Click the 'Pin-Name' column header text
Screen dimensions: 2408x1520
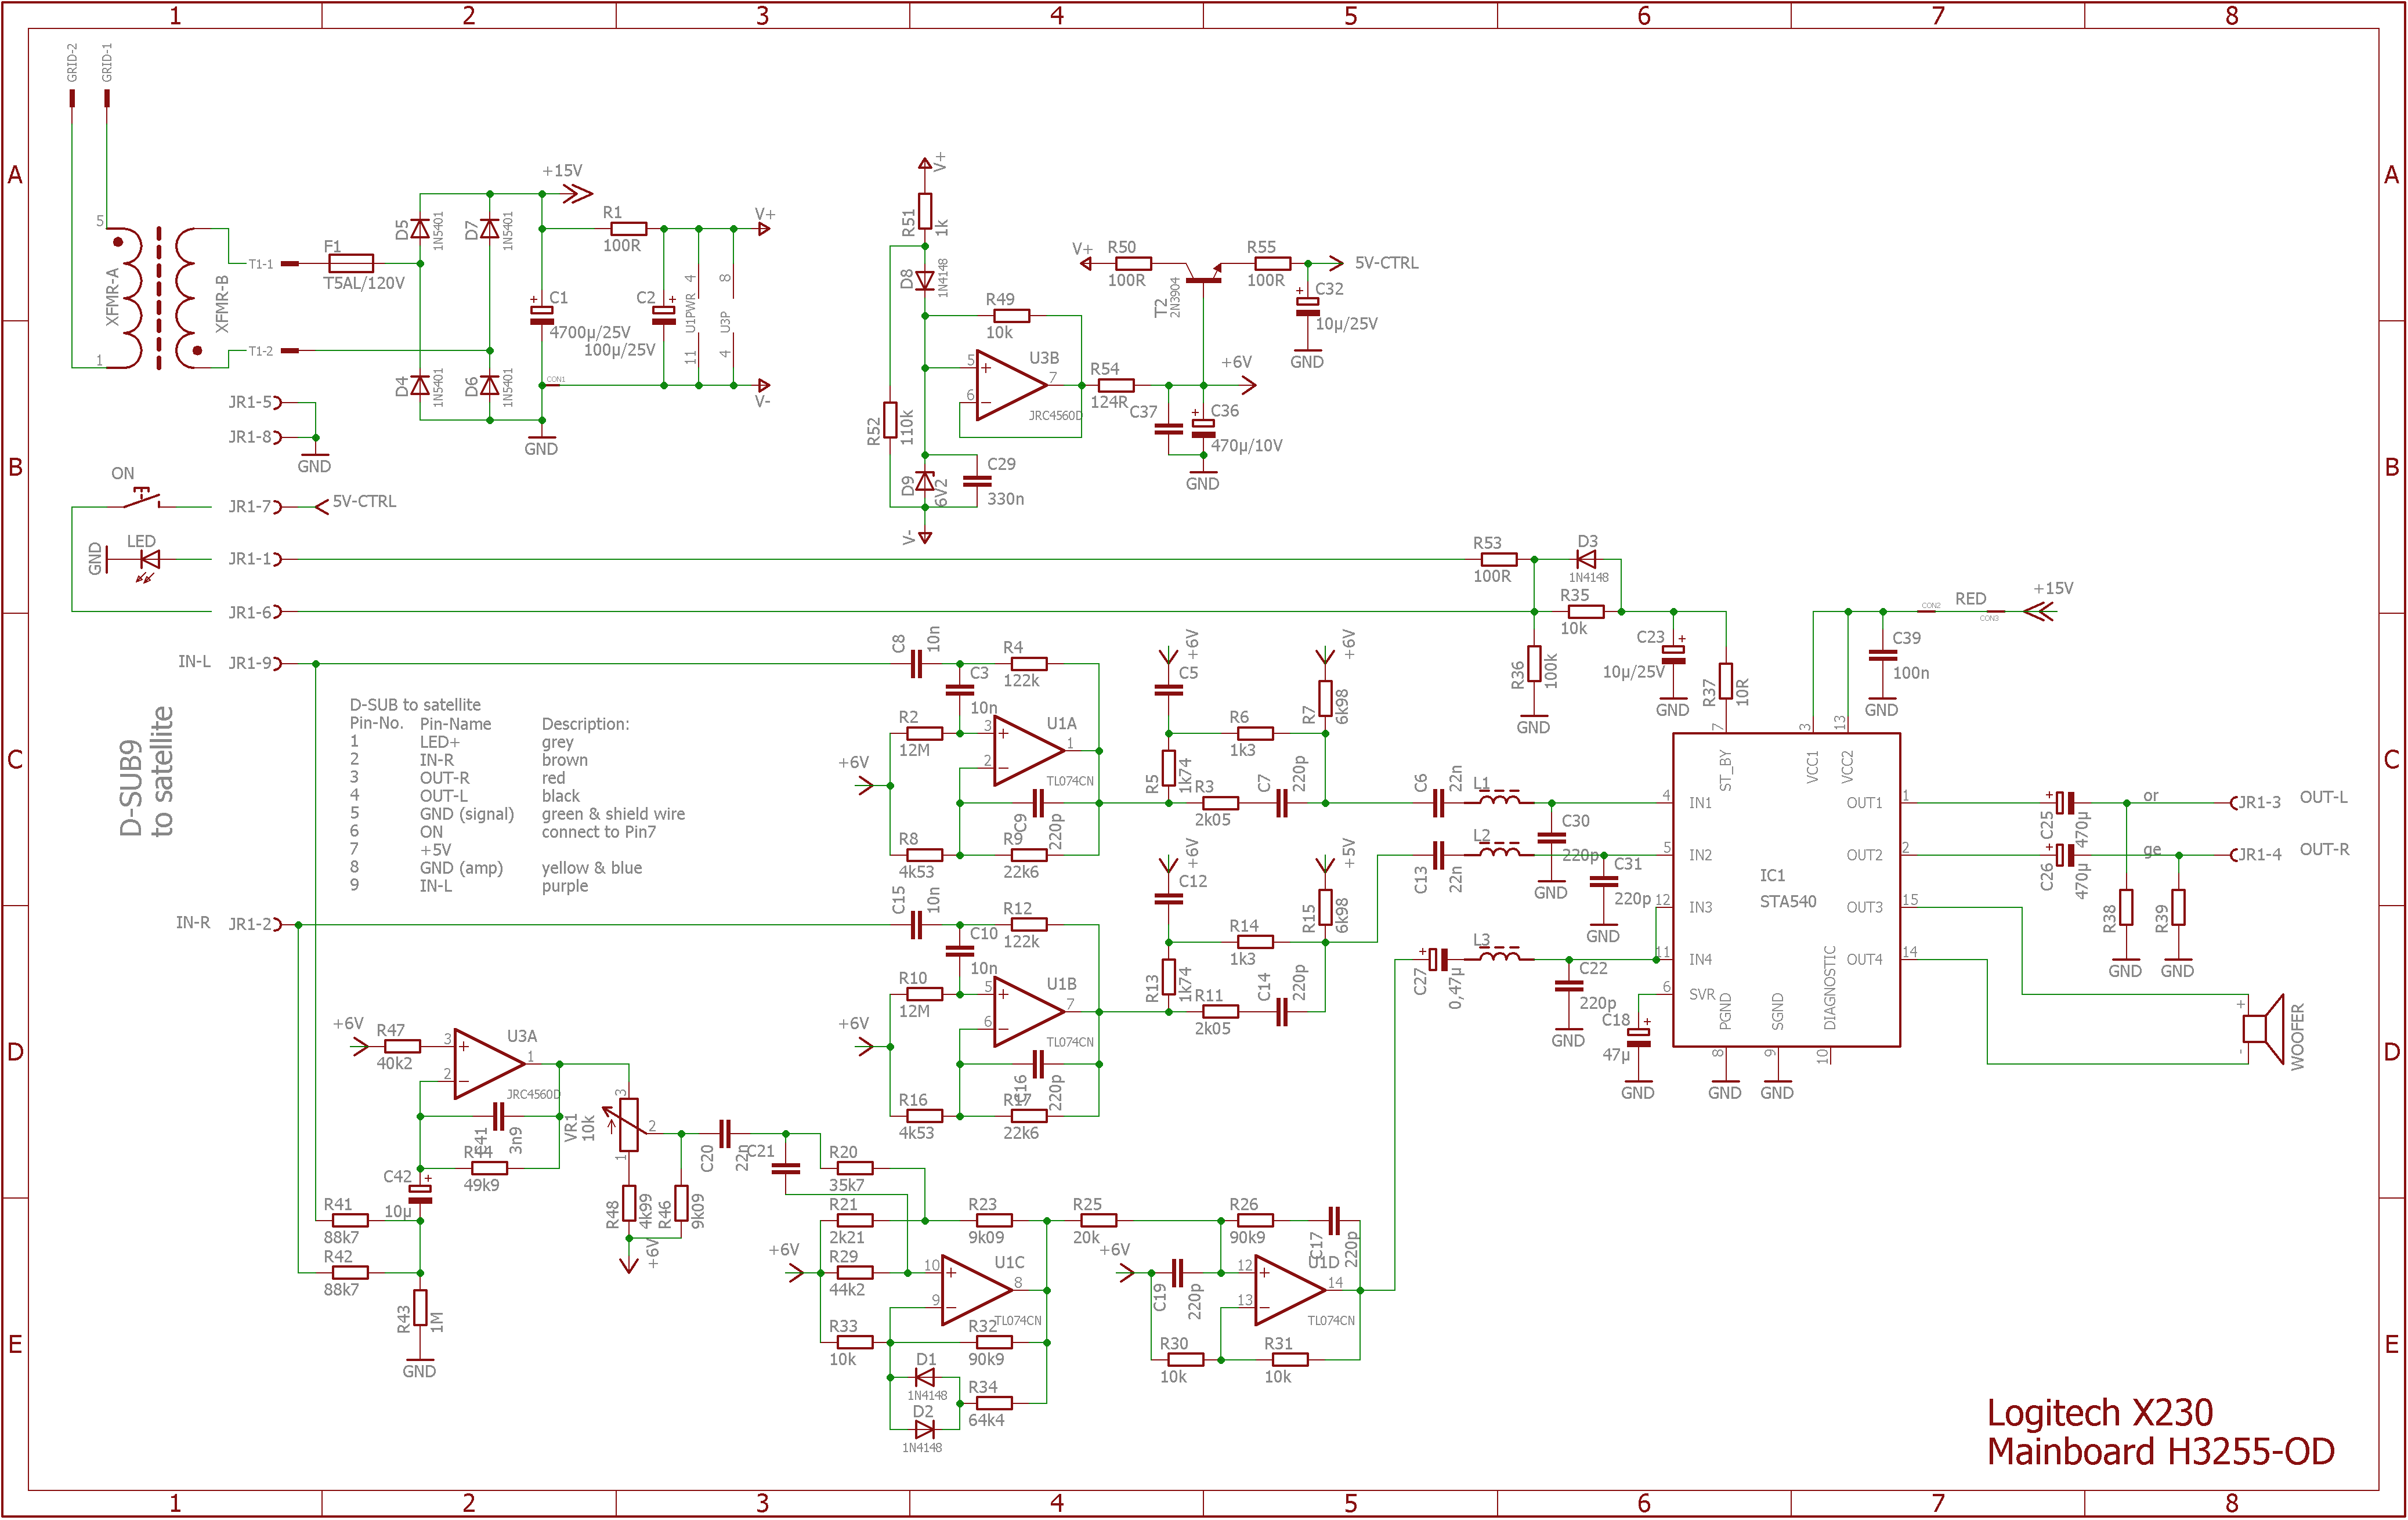[x=455, y=724]
